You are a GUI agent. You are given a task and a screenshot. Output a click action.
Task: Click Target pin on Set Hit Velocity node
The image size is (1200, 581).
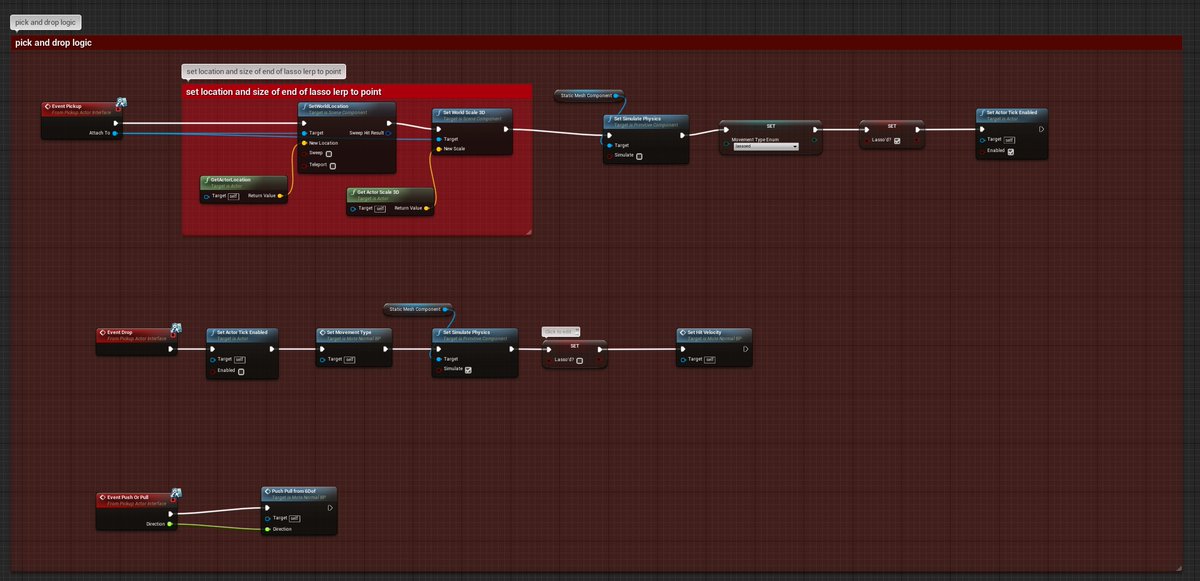coord(682,358)
